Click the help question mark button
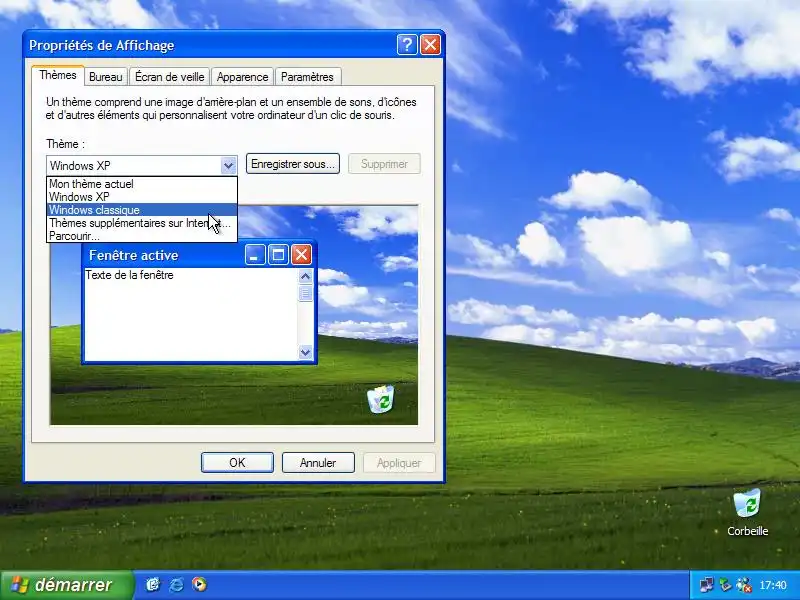The height and width of the screenshot is (600, 800). [x=407, y=45]
